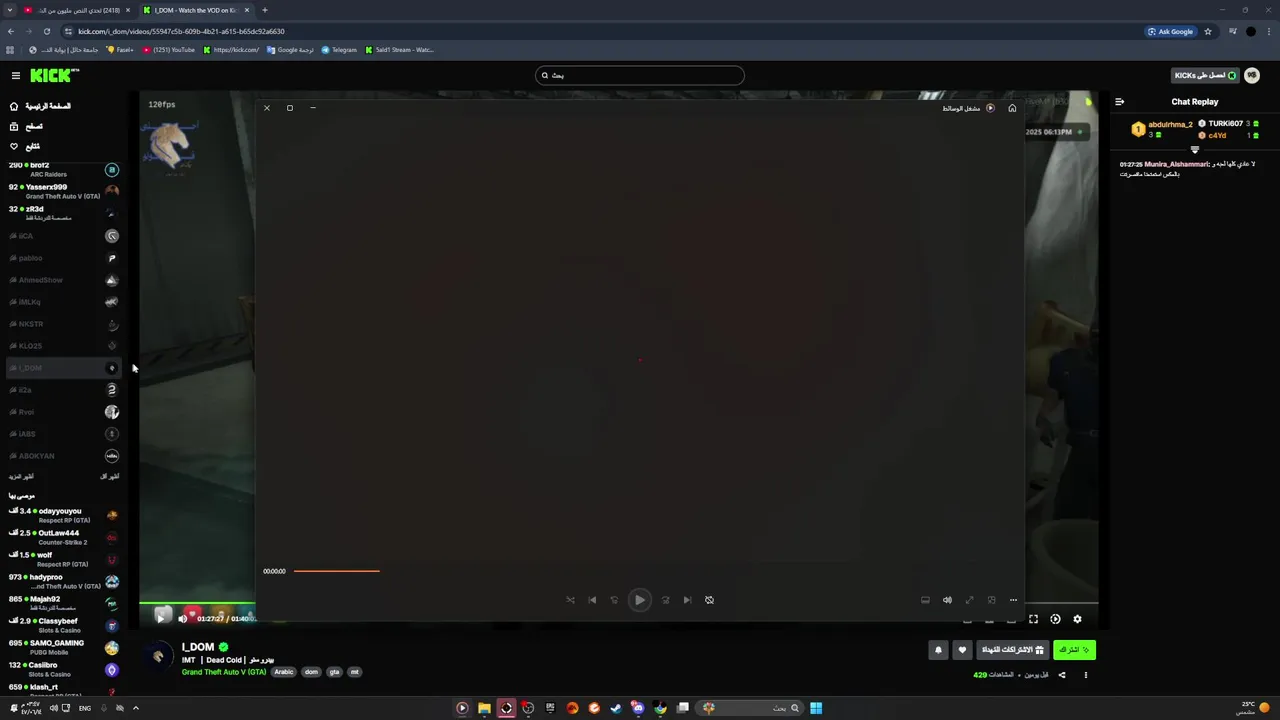The width and height of the screenshot is (1280, 720).
Task: Open a new browser tab
Action: click(x=265, y=10)
